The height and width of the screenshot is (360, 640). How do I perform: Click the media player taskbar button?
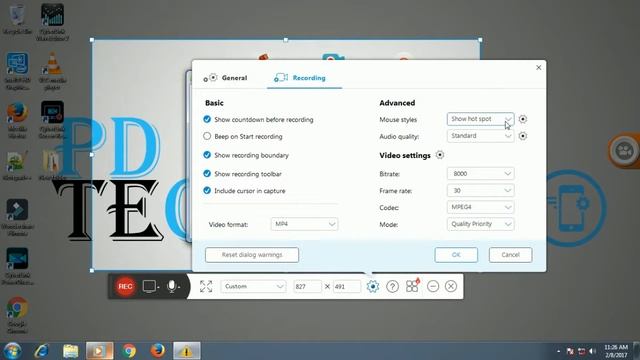click(x=100, y=351)
